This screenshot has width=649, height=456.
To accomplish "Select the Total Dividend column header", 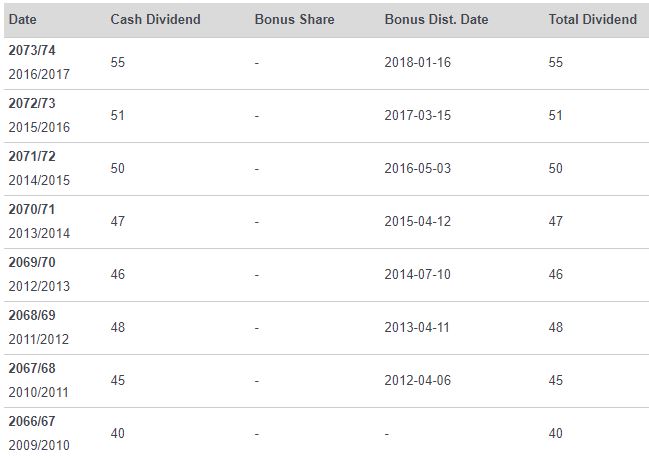I will click(x=592, y=19).
